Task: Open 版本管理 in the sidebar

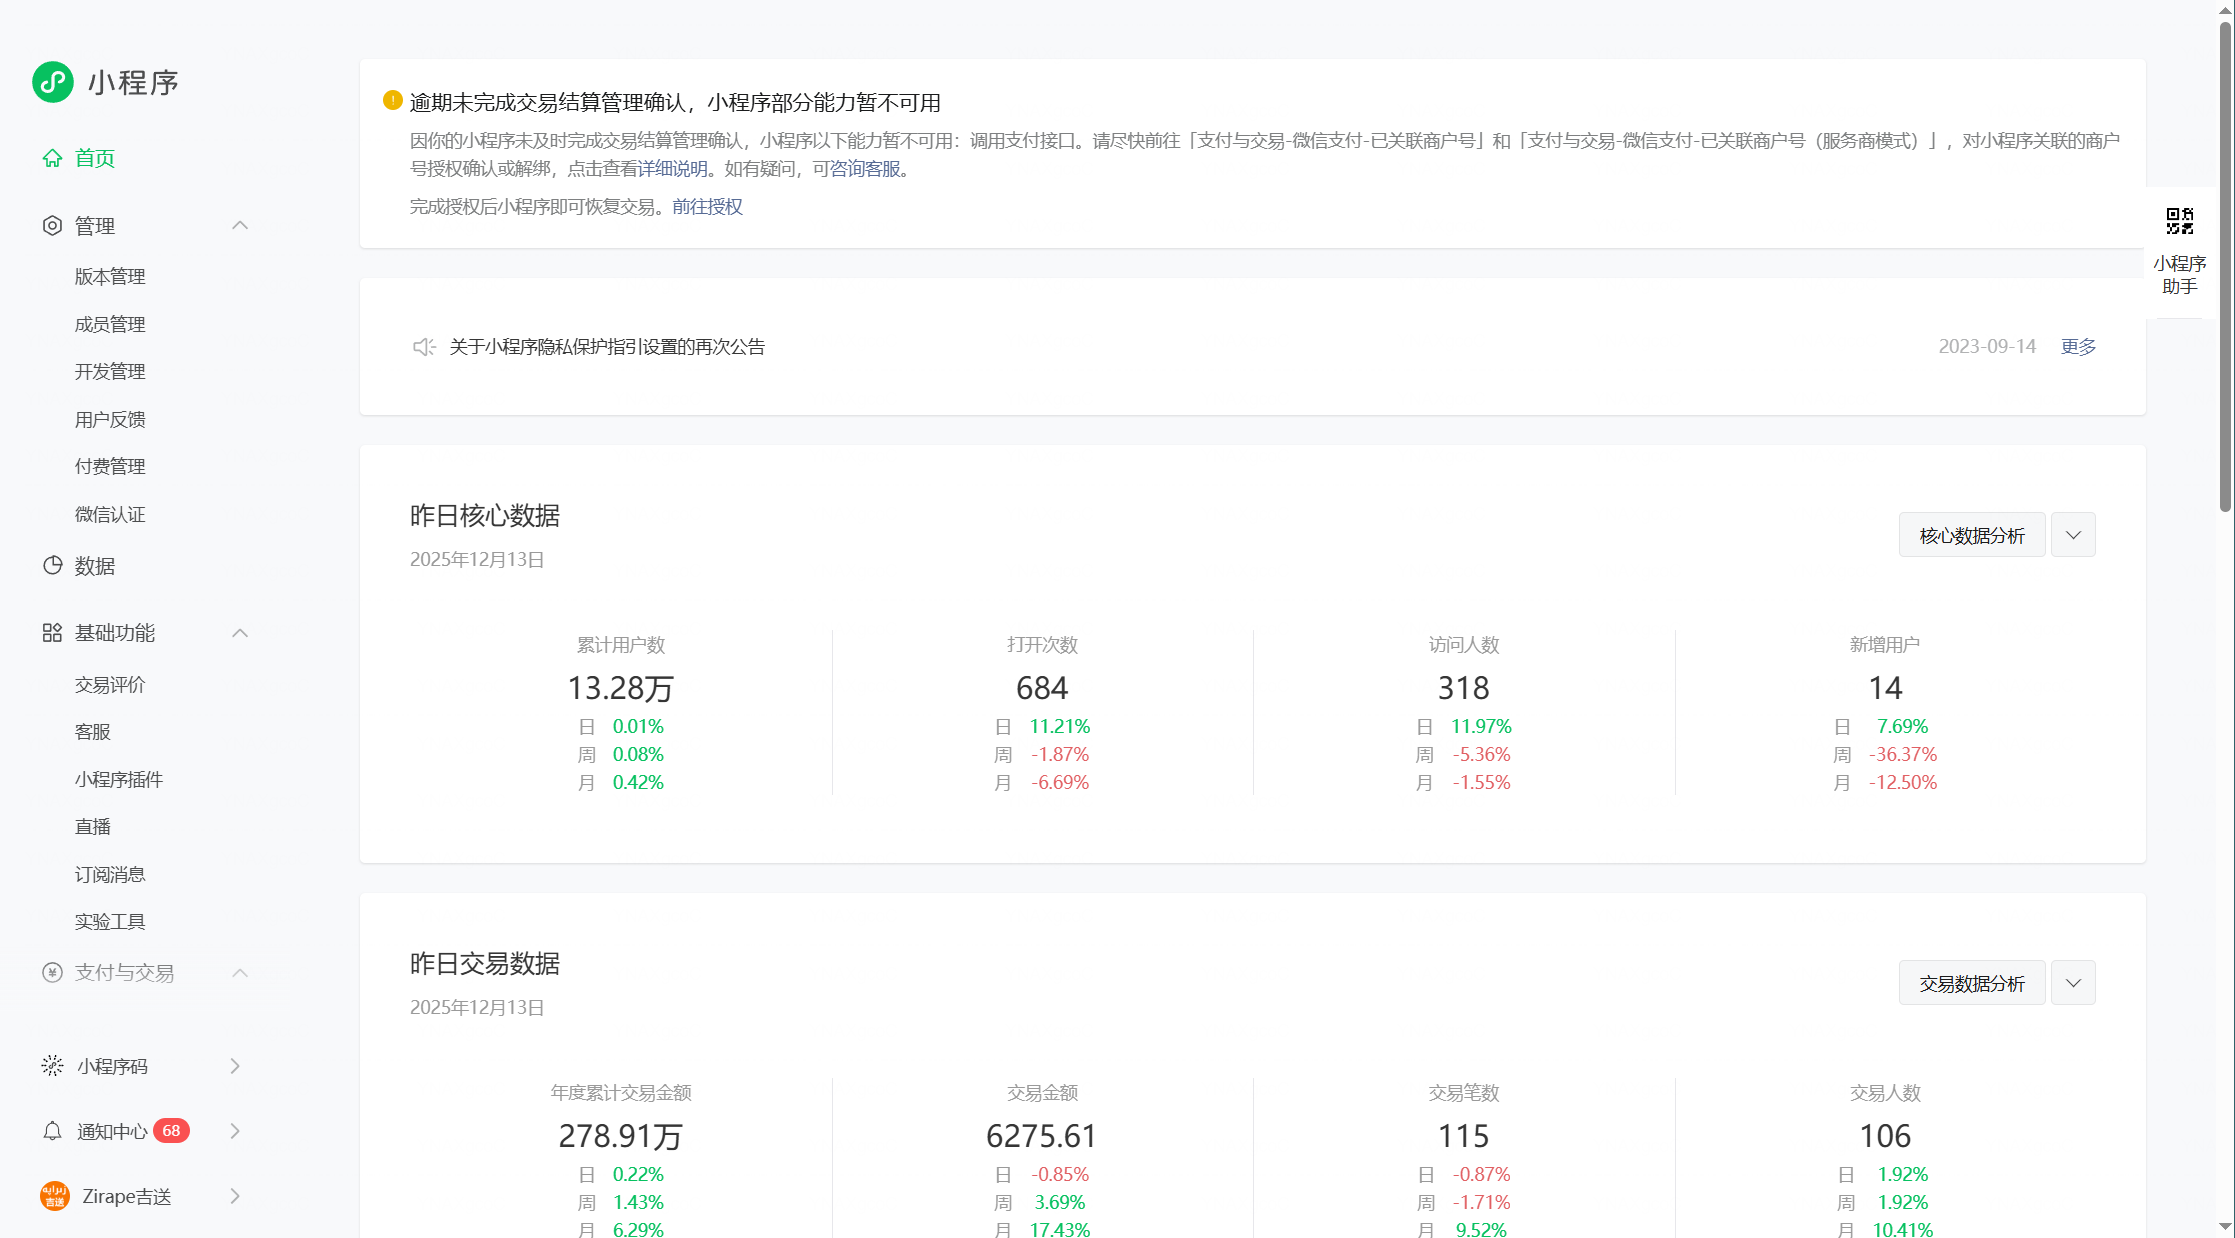Action: coord(110,277)
